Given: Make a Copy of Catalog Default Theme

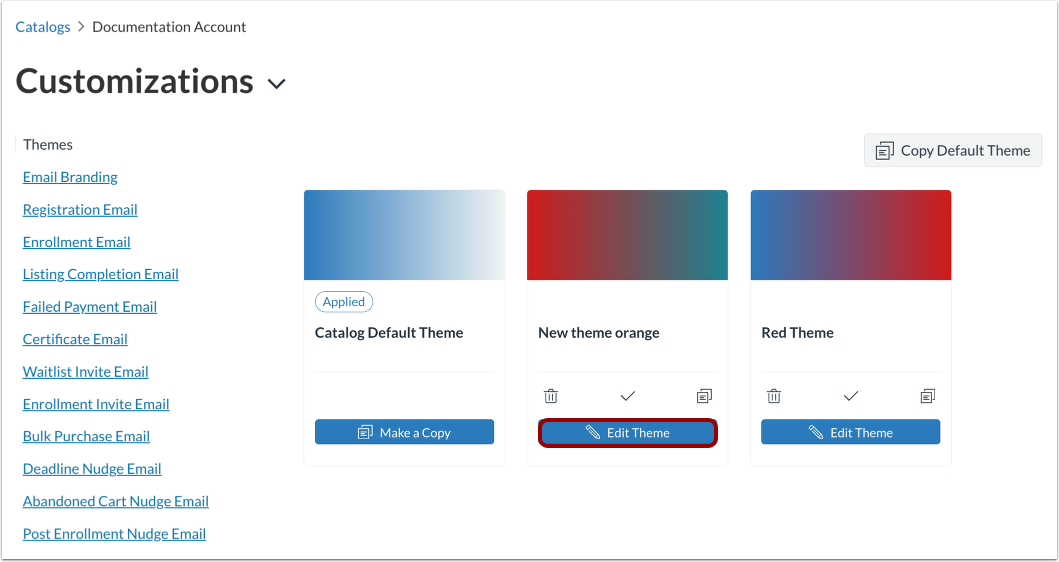Looking at the screenshot, I should (405, 432).
